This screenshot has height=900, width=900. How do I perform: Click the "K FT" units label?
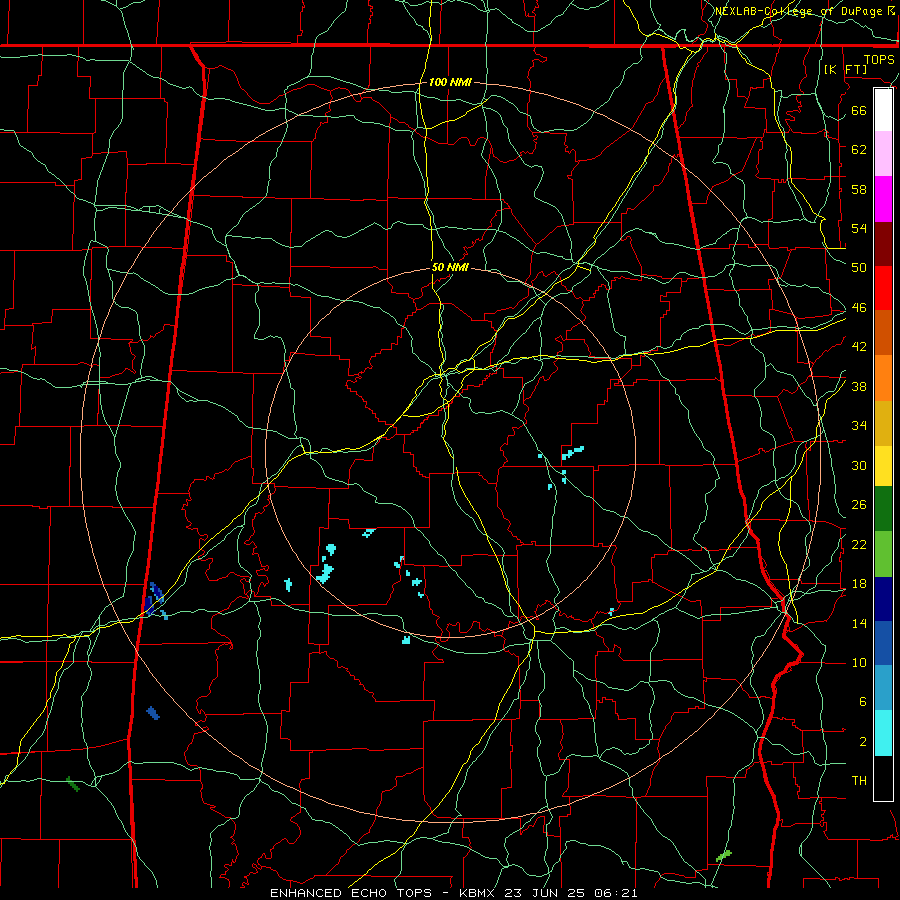(845, 69)
